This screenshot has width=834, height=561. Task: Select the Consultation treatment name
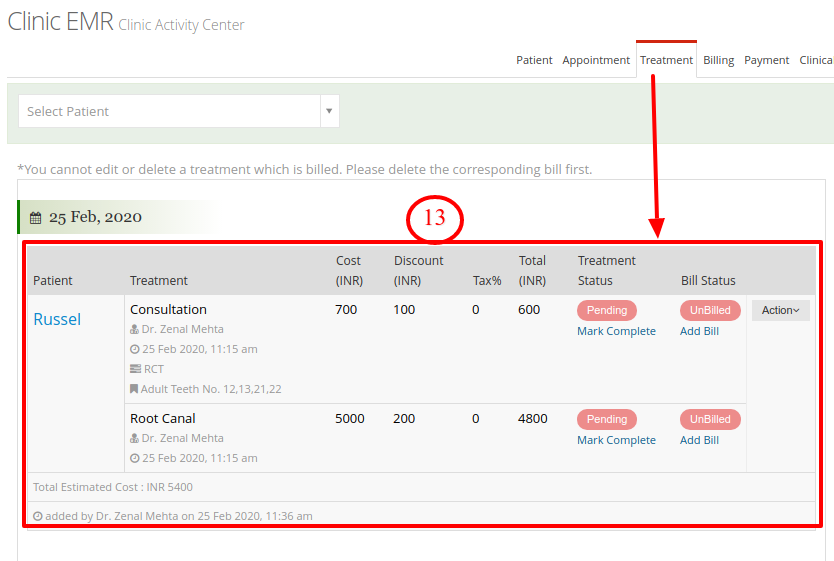point(168,309)
